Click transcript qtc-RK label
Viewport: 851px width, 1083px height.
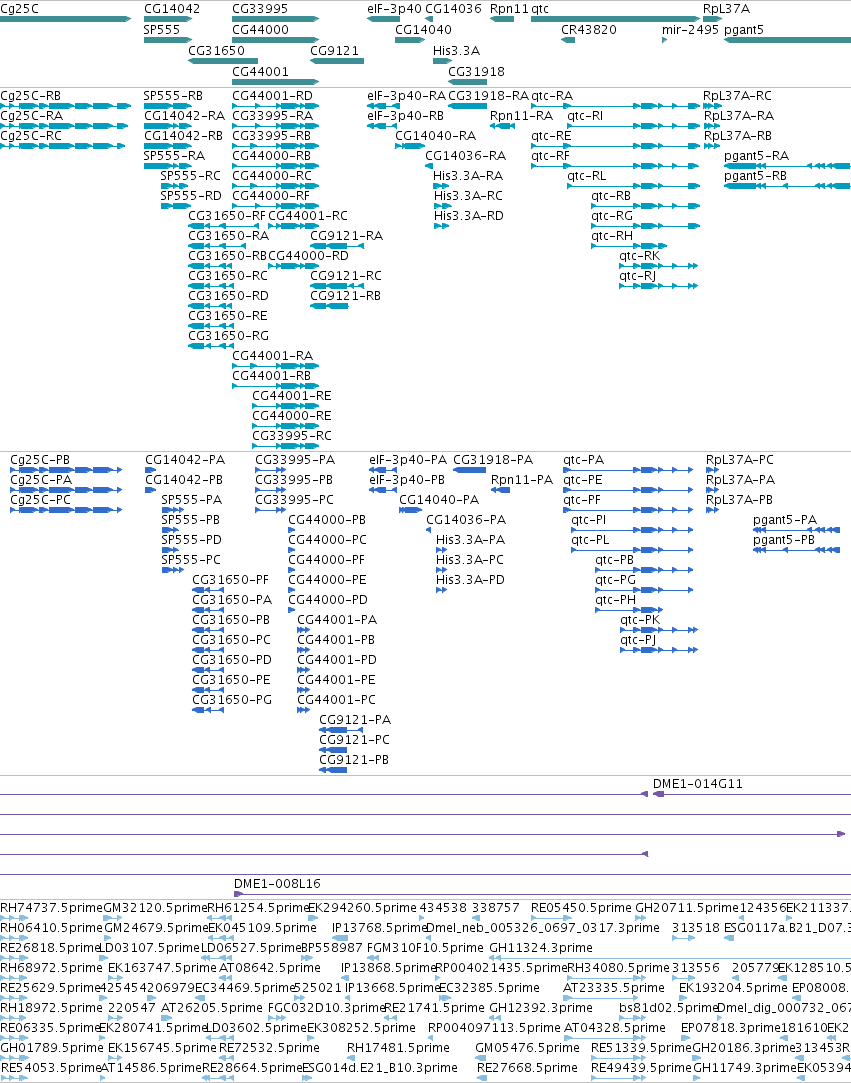tap(640, 256)
